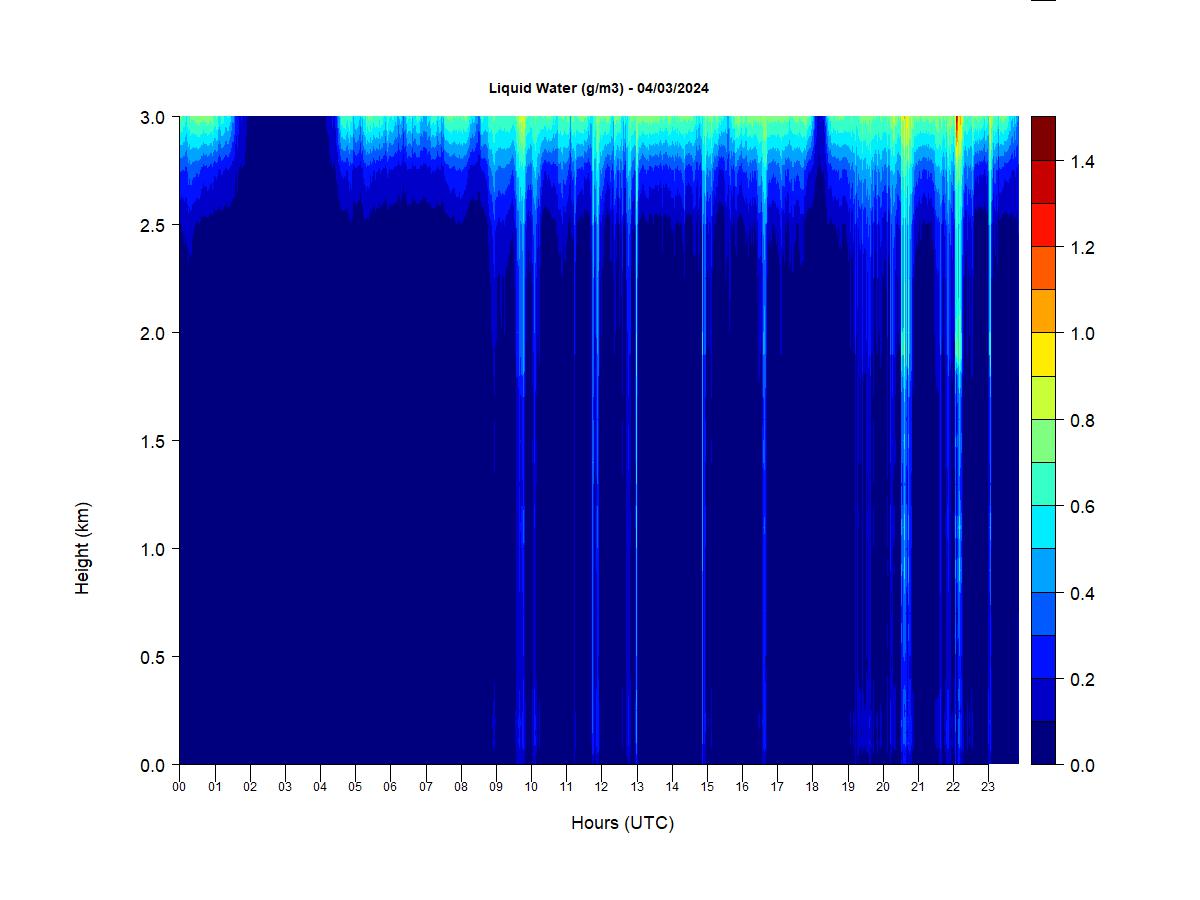The height and width of the screenshot is (900, 1200).
Task: Click hour label 20 on time axis
Action: click(883, 787)
